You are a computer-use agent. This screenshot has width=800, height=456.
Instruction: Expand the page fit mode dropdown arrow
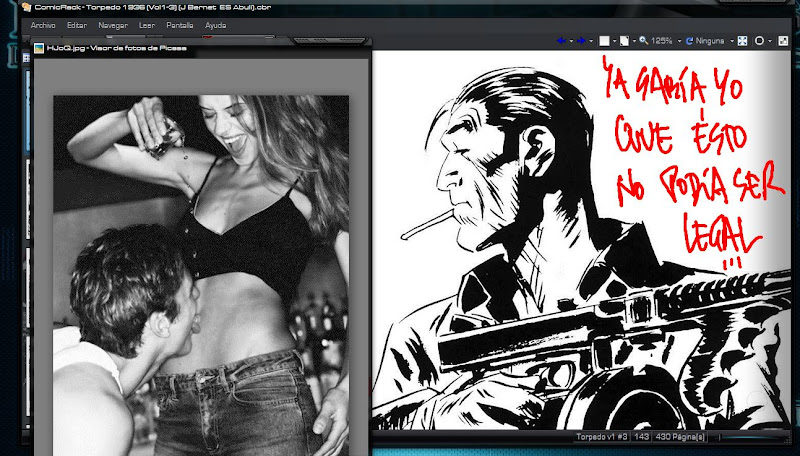[634, 41]
